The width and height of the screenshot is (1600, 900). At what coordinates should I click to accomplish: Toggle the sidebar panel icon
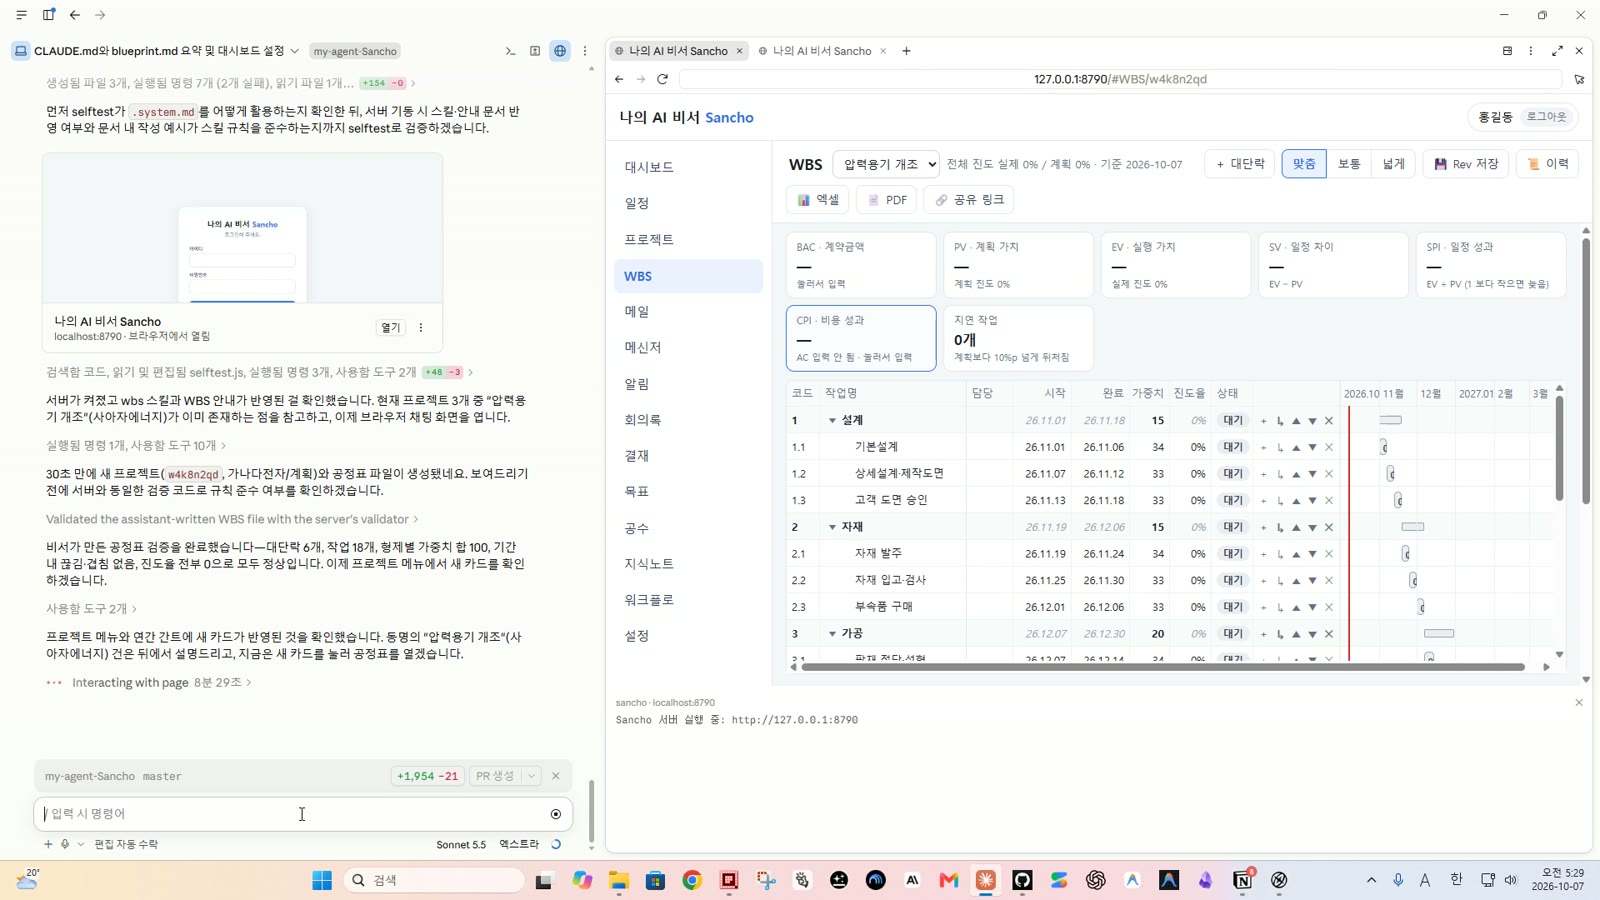click(x=48, y=15)
